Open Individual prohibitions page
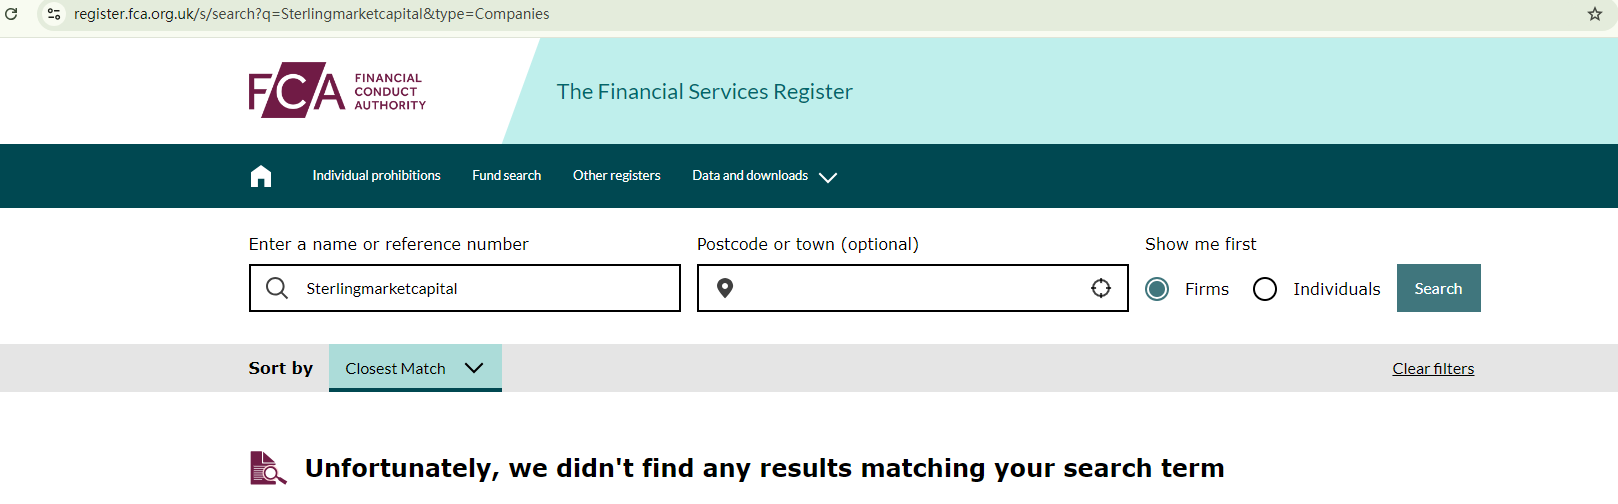This screenshot has height=504, width=1618. coord(376,176)
